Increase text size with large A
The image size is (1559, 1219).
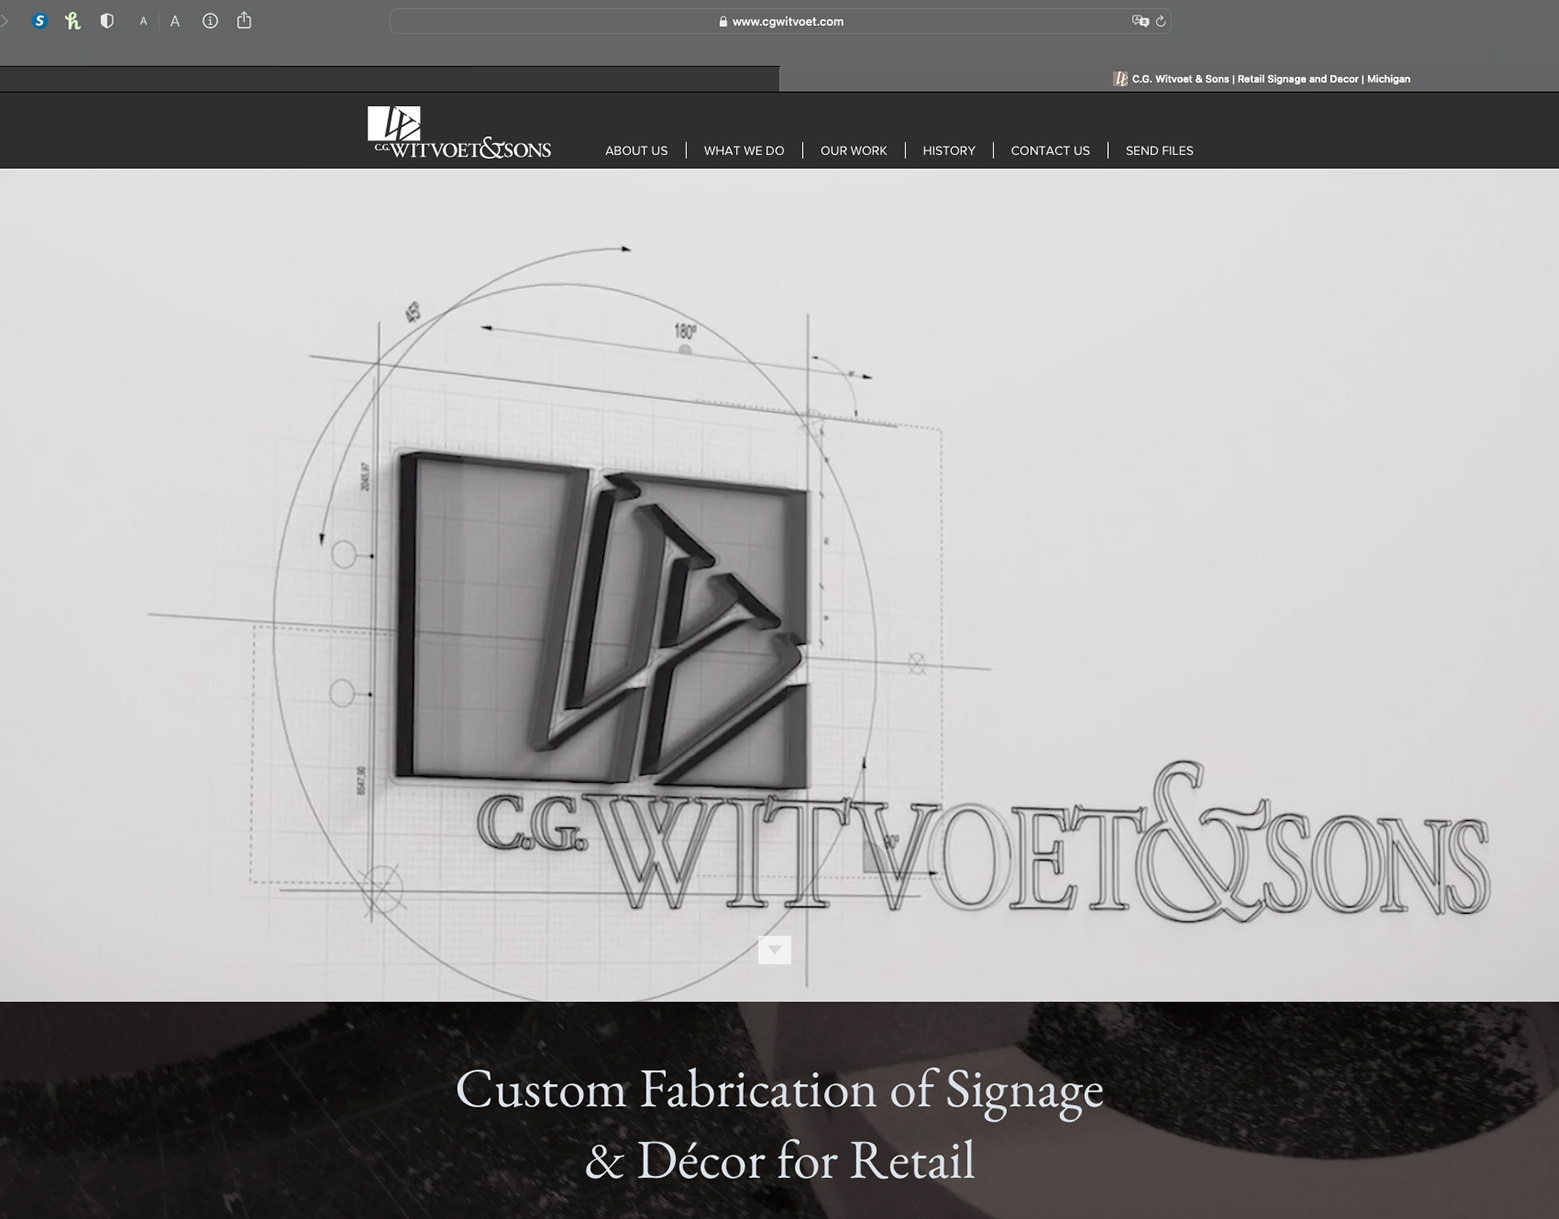coord(175,21)
